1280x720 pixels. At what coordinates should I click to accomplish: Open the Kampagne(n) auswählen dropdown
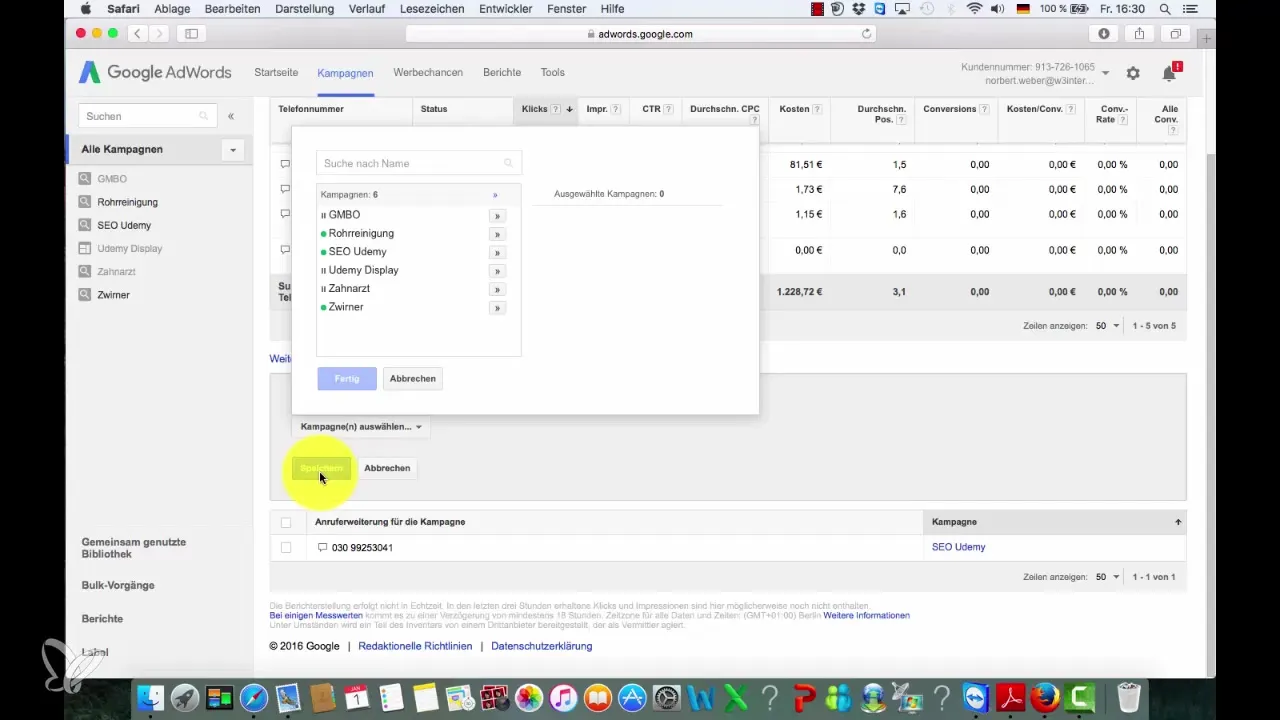click(361, 427)
